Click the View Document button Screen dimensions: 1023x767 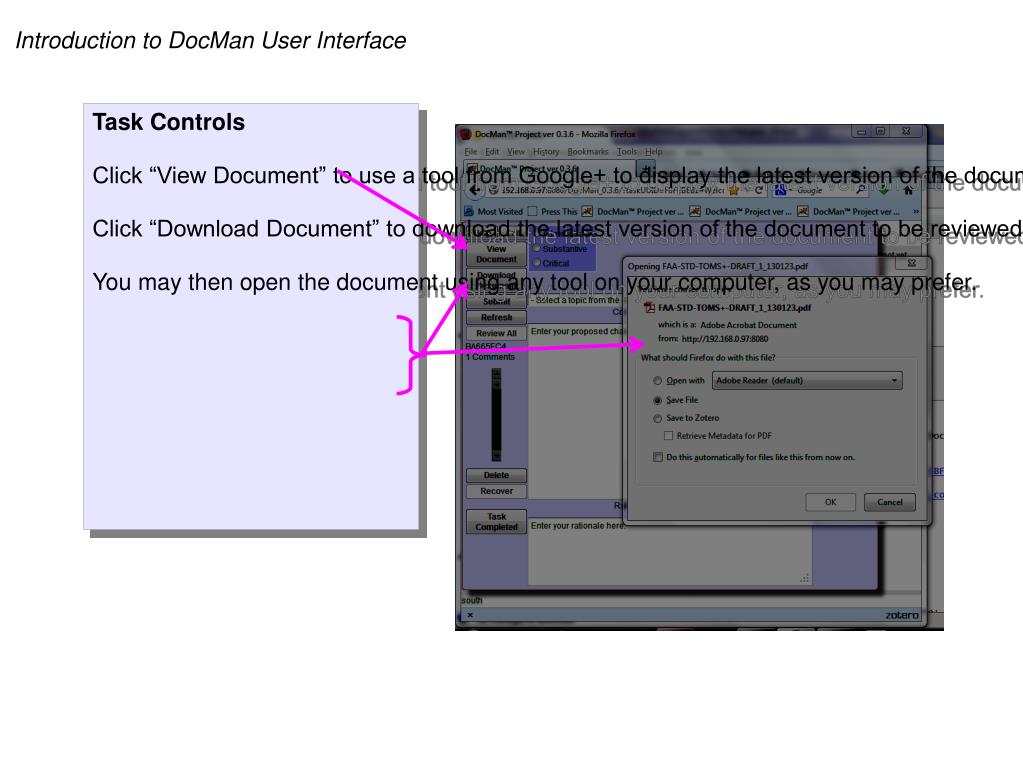[x=496, y=254]
